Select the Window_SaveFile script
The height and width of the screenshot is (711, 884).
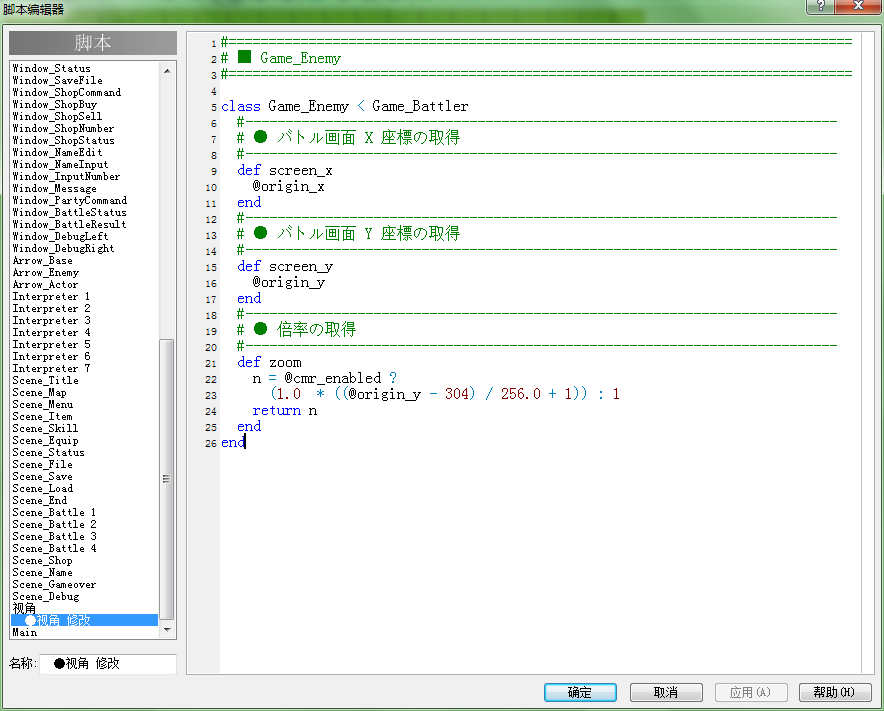(58, 81)
